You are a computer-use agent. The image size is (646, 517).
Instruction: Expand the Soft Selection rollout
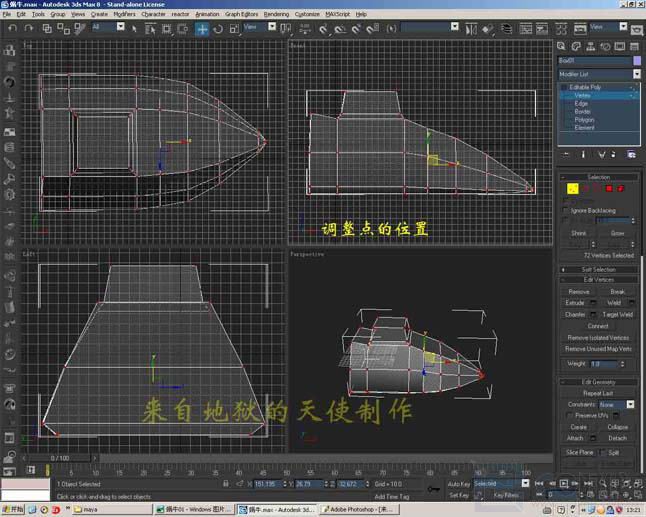tap(599, 269)
